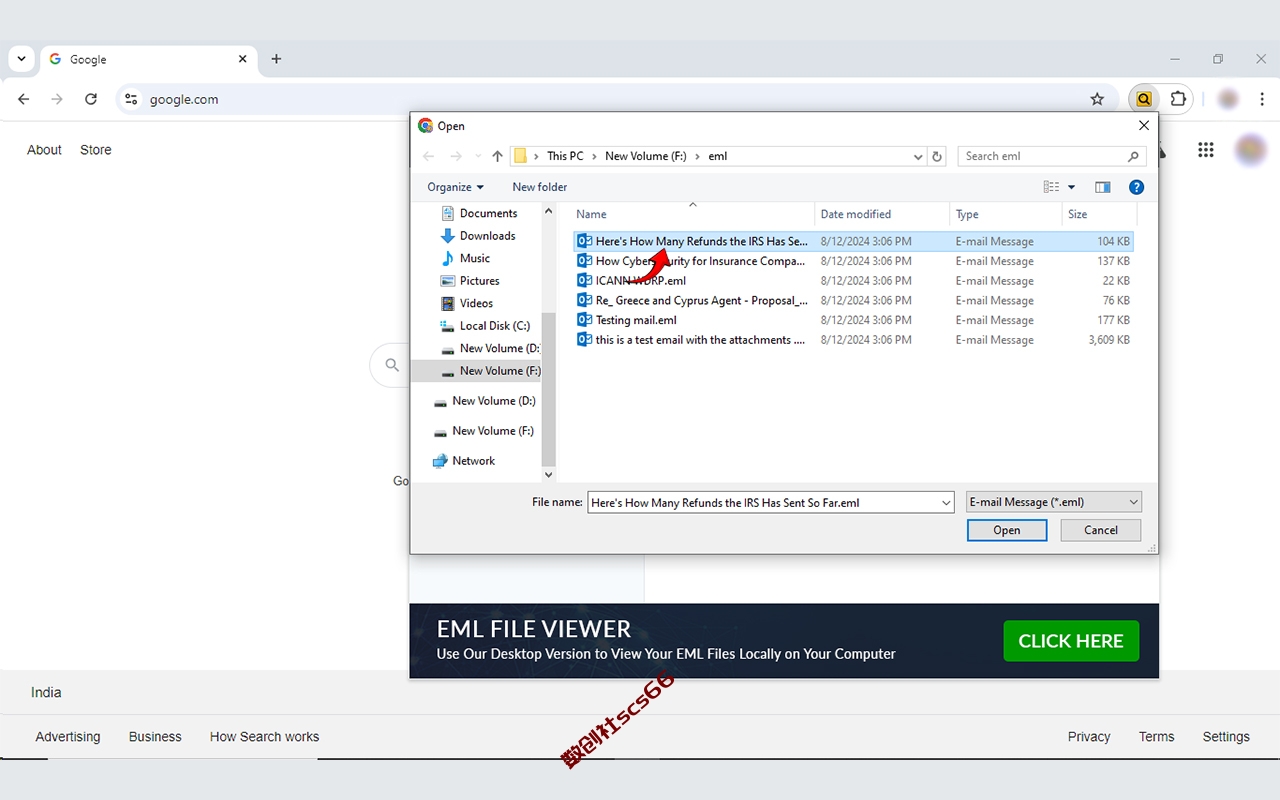Click the nav pane scrollbar down arrow
Image resolution: width=1280 pixels, height=800 pixels.
(548, 474)
